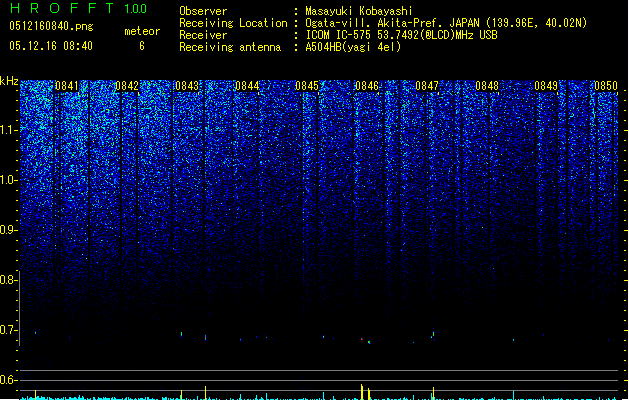The image size is (629, 400).
Task: Click the meteor echo near 0843 at 0.7 kHz
Action: (181, 334)
